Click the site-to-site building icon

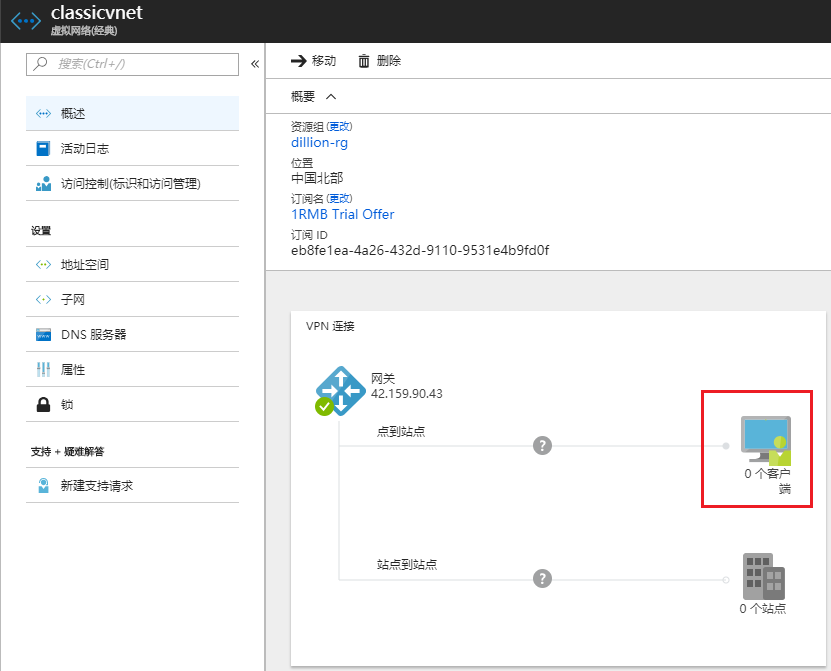(x=763, y=575)
